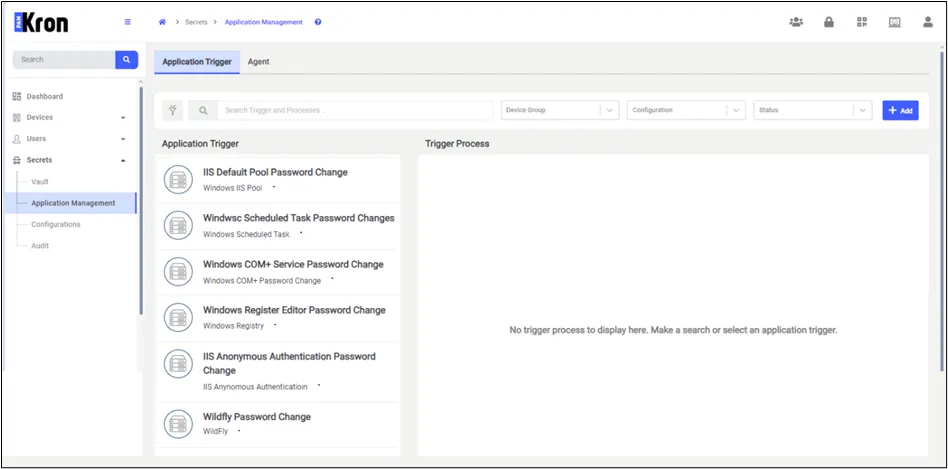Open the Configuration dropdown
The image size is (948, 469).
[x=686, y=110]
